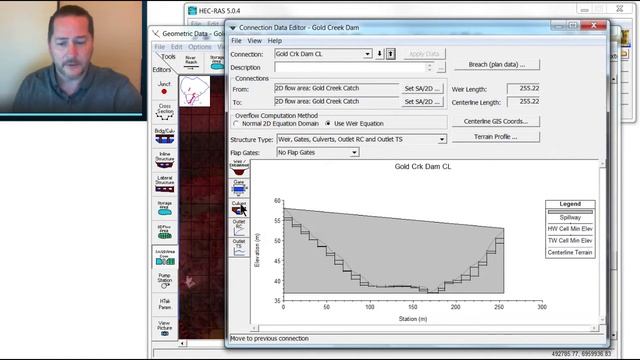Screen dimensions: 640x360
Task: Move to previous connection with up arrow
Action: coord(391,54)
